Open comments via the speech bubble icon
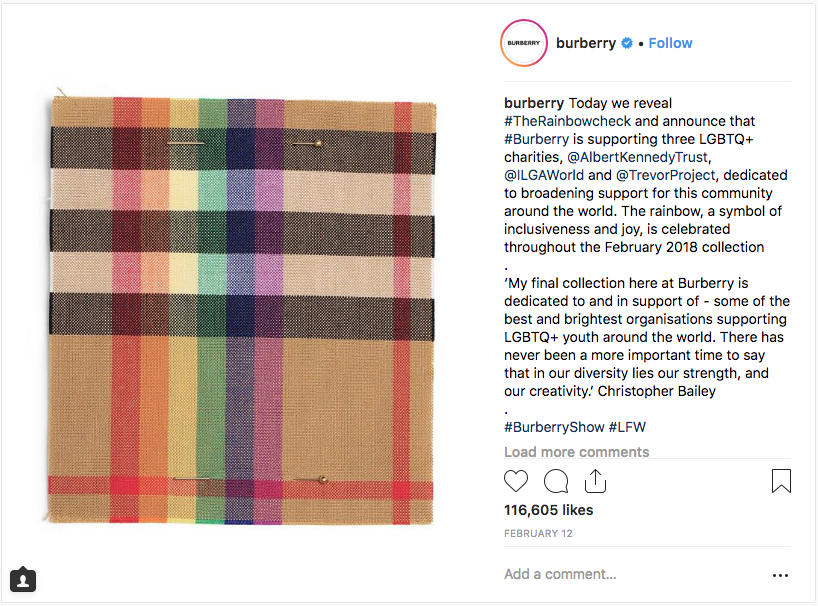This screenshot has width=818, height=606. (x=556, y=481)
